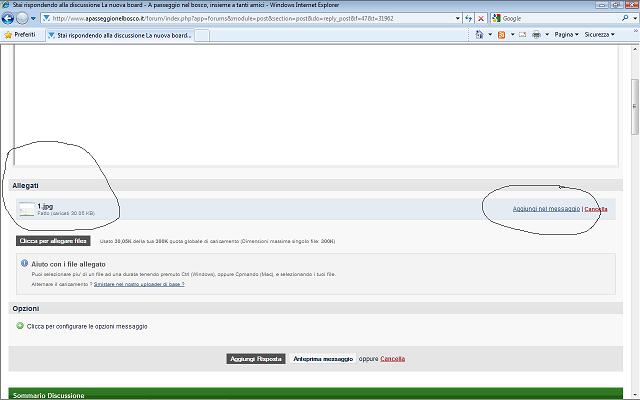Click the RSS feeds icon

tap(501, 34)
